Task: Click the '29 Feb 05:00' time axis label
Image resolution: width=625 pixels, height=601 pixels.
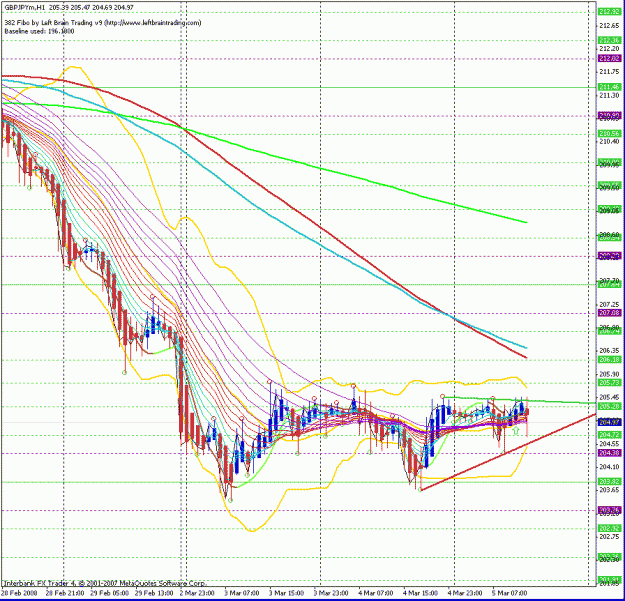Action: [109, 593]
